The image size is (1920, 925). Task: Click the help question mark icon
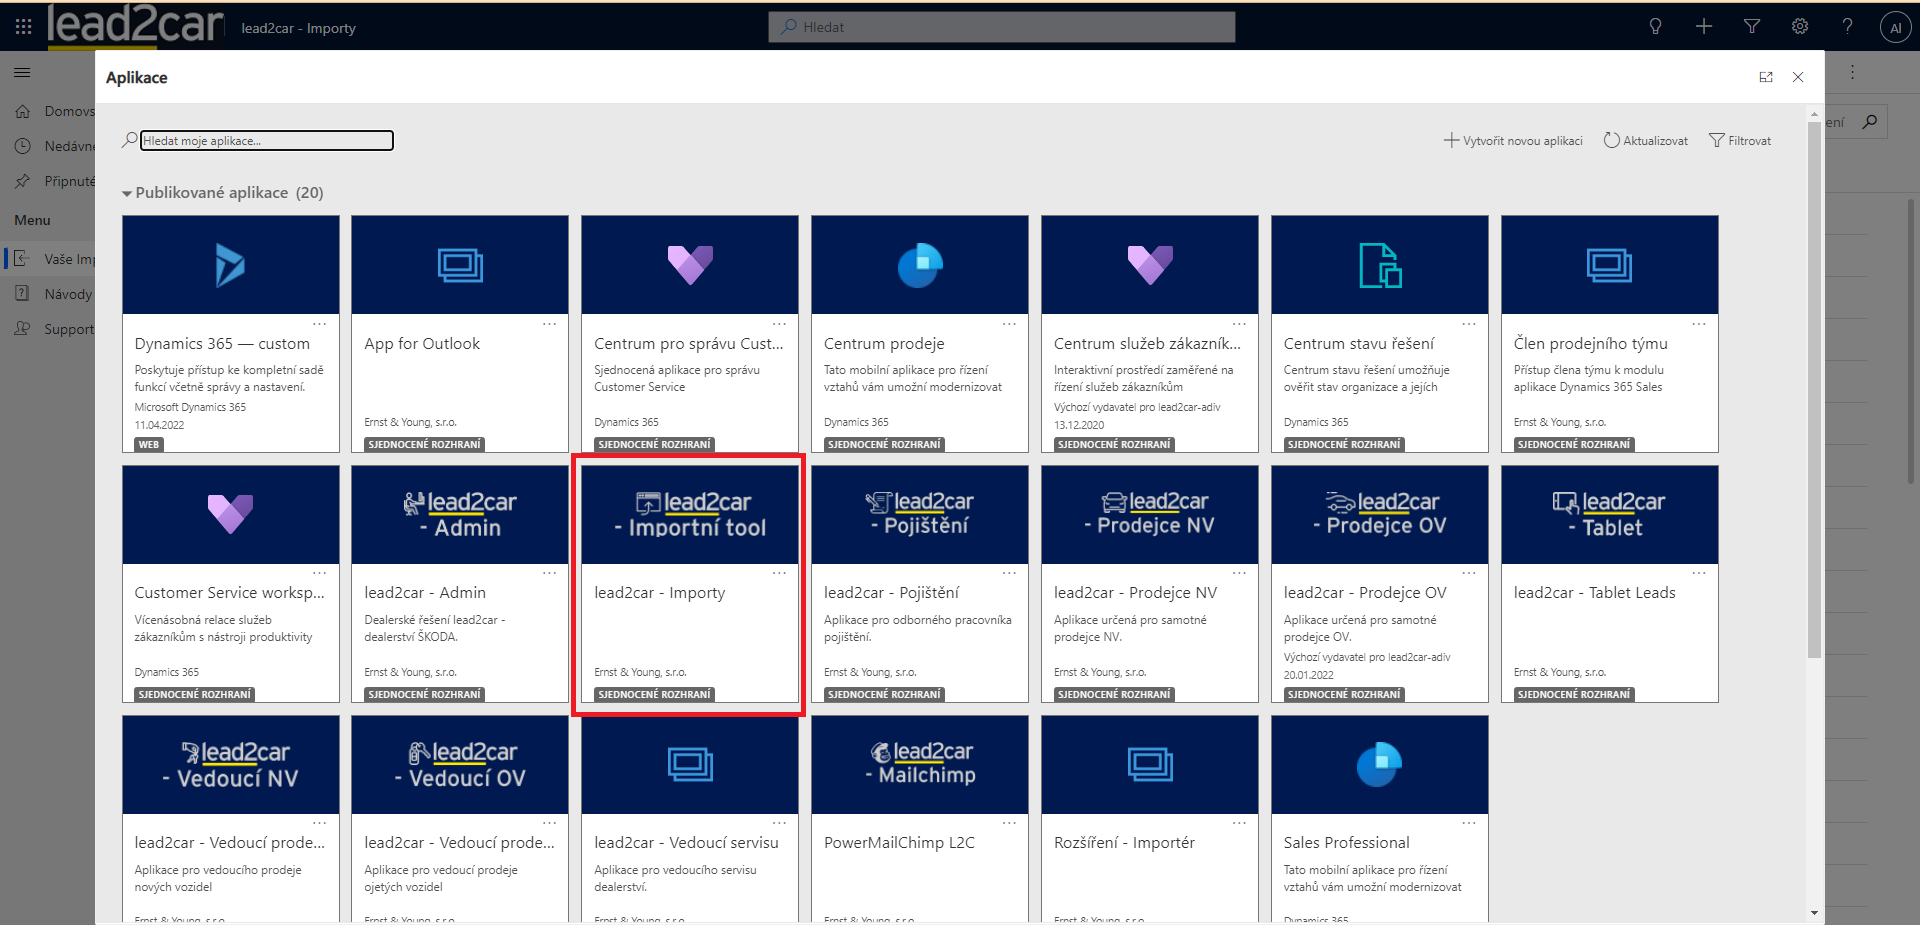point(1847,27)
